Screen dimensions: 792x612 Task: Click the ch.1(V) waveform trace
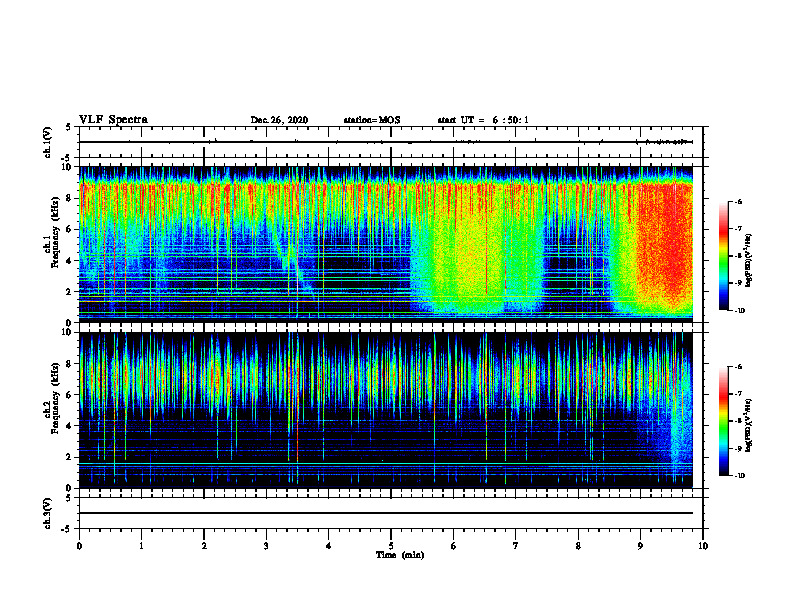tap(386, 142)
